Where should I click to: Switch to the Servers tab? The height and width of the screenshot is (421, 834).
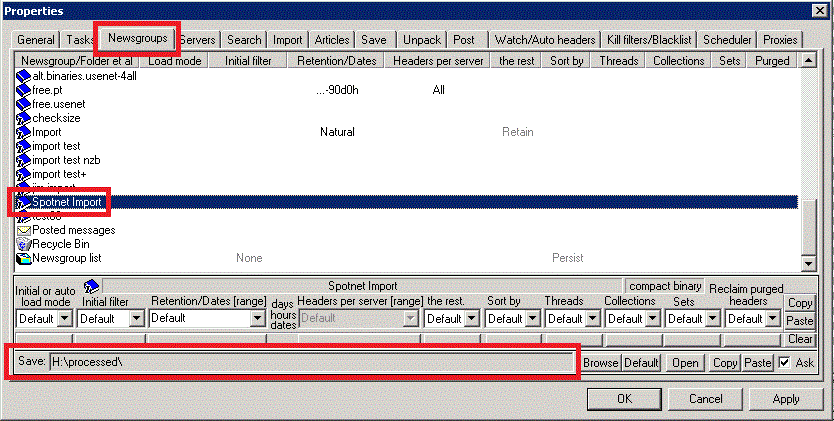click(x=198, y=40)
